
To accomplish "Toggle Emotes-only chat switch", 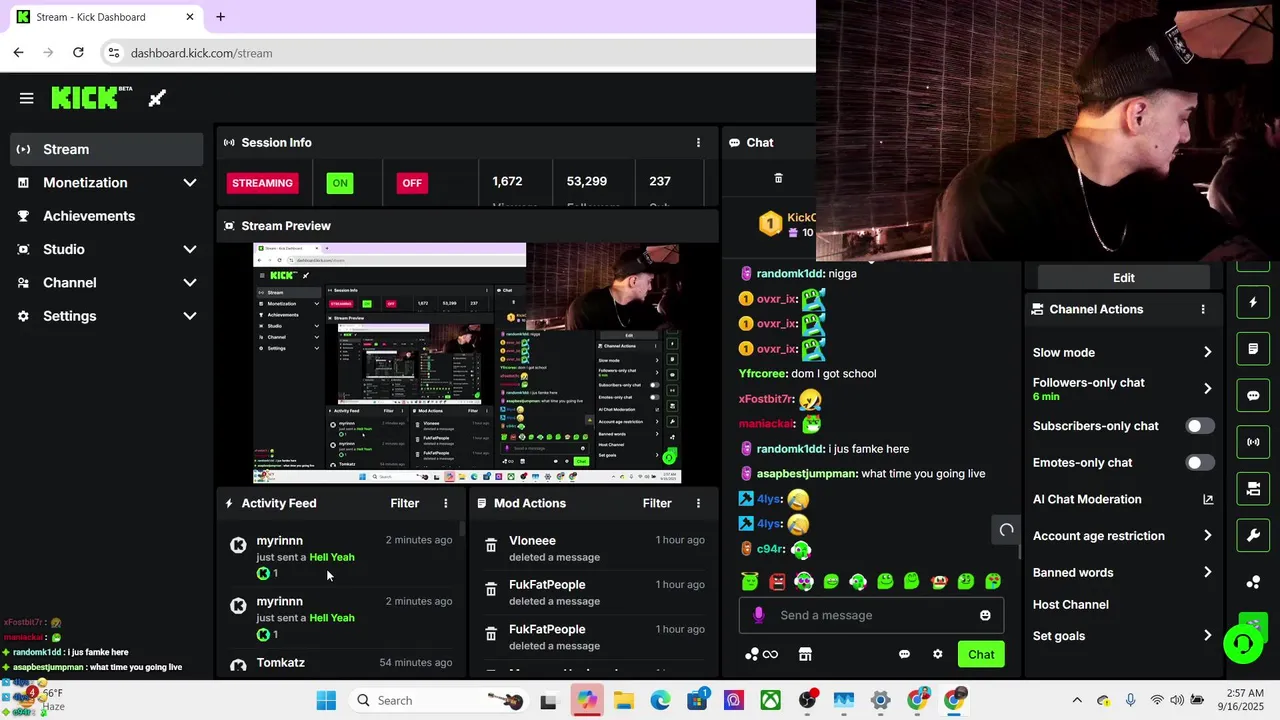I will [1199, 463].
